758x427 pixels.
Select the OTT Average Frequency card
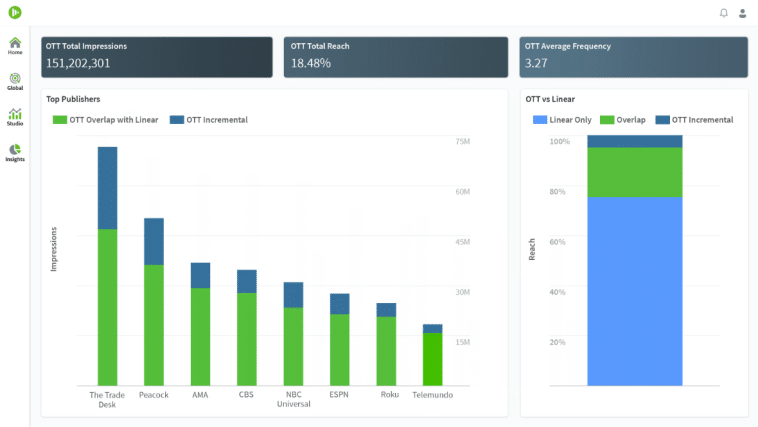(x=633, y=57)
